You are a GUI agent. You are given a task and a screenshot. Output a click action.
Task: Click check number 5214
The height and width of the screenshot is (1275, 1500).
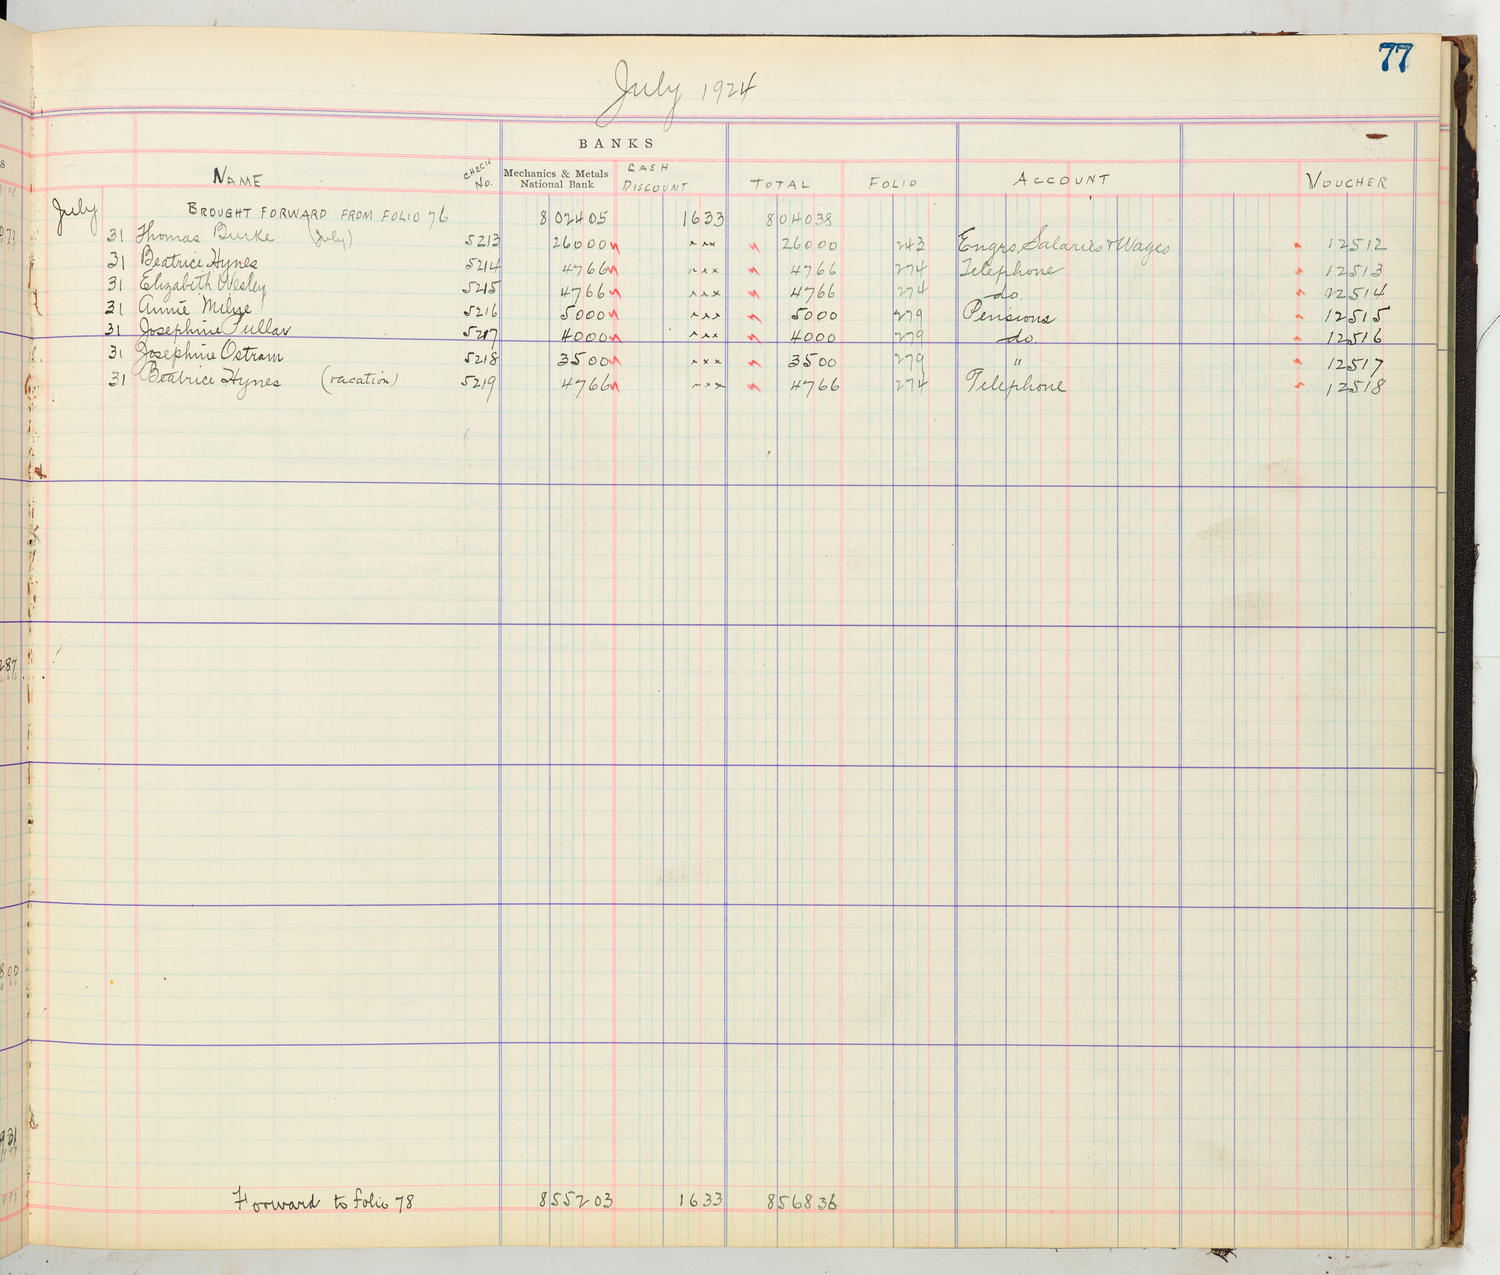coord(481,266)
